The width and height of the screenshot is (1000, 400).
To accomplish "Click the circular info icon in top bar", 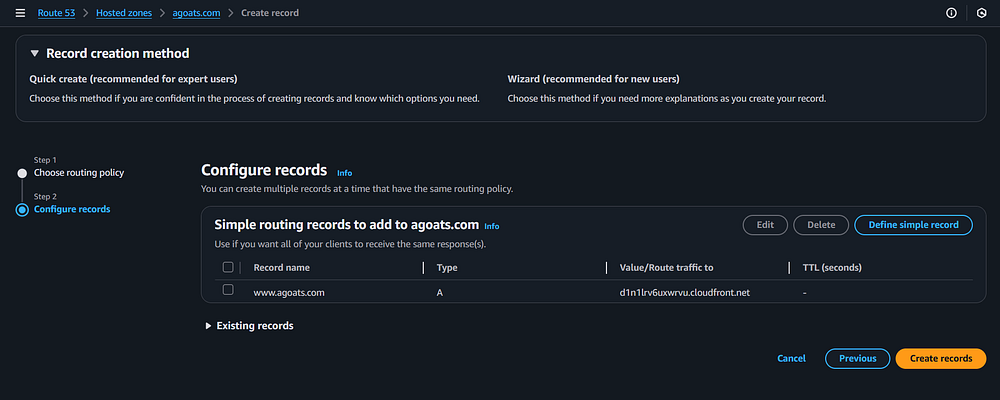I will coord(950,13).
